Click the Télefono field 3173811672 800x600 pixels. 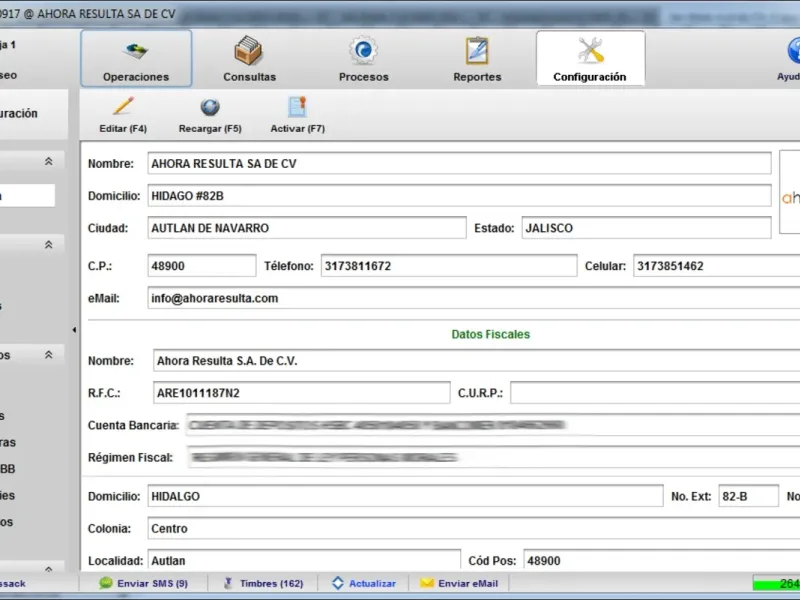click(449, 266)
